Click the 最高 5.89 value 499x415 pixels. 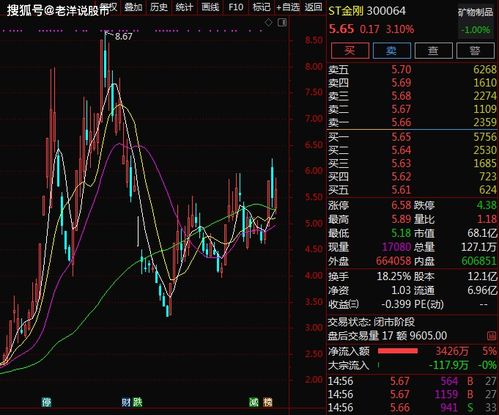point(401,219)
